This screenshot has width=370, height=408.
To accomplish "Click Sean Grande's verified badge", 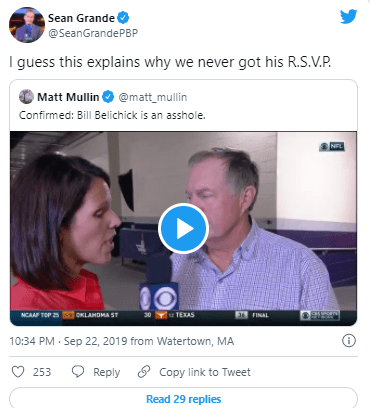I will click(123, 18).
